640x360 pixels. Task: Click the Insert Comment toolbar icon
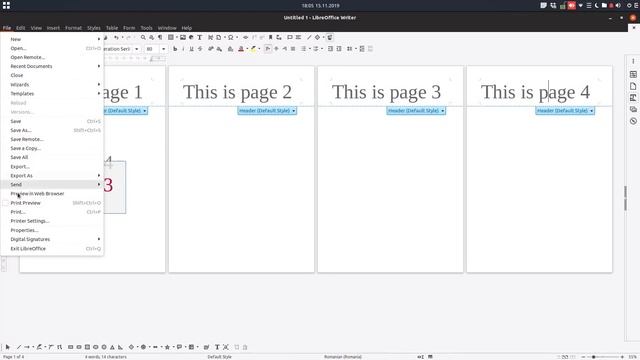[x=290, y=37]
